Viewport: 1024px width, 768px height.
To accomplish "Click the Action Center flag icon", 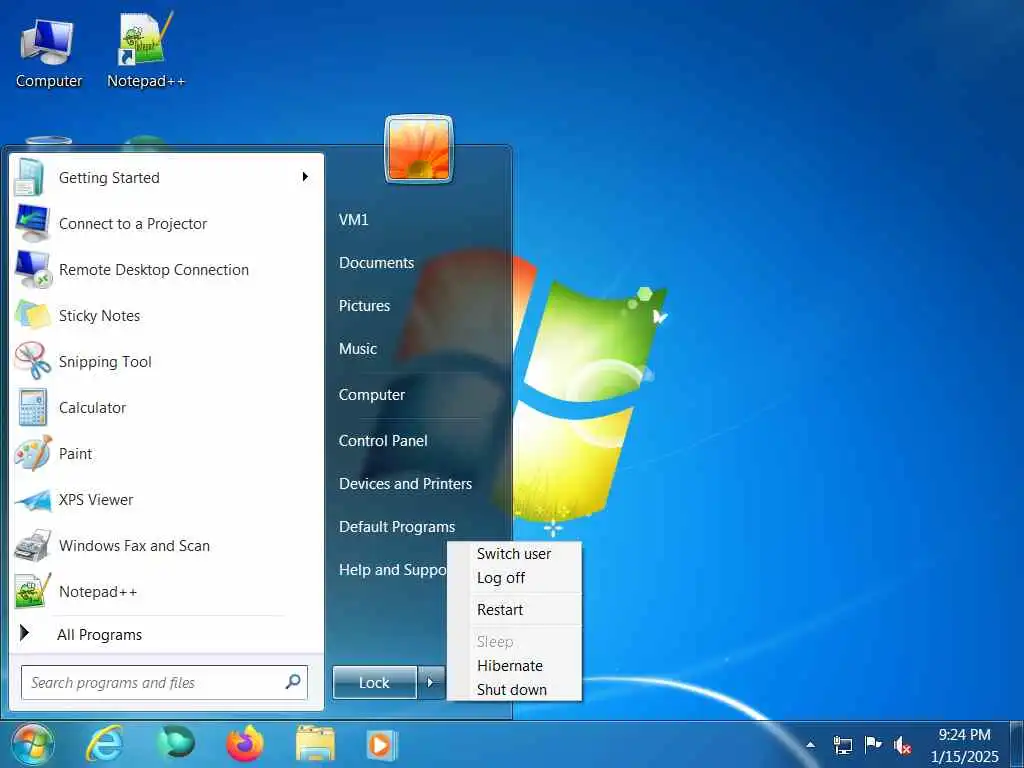I will click(x=872, y=744).
